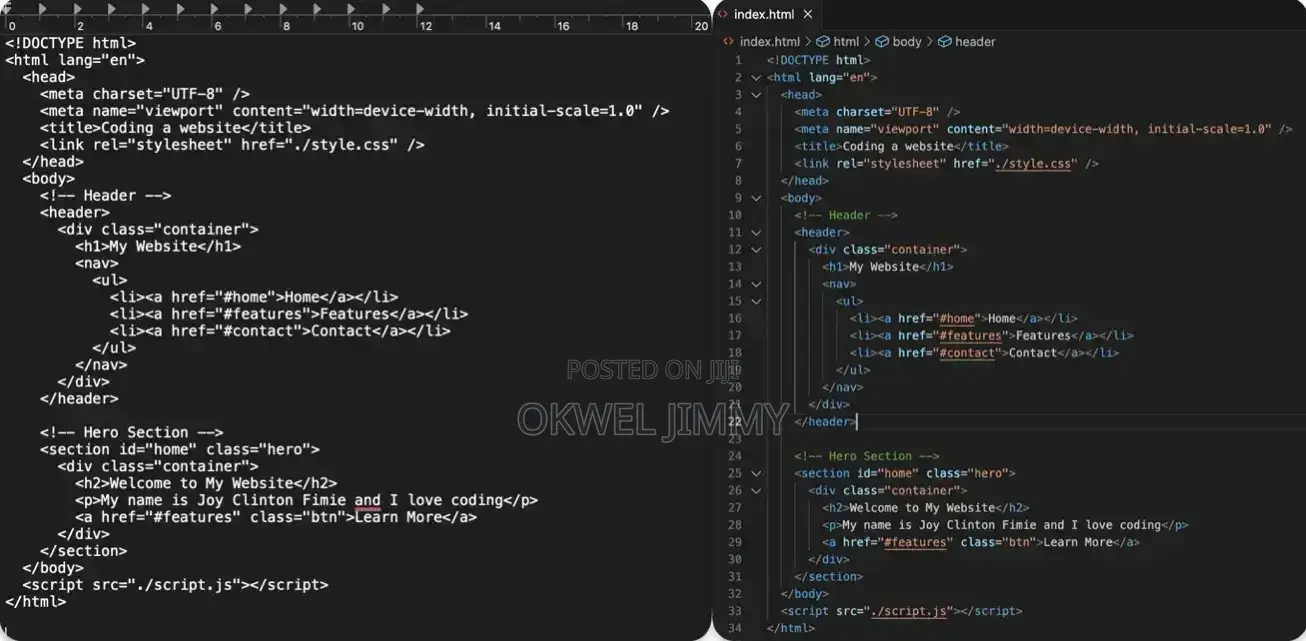Click the meta viewport line in VS Code
The image size is (1306, 641).
[x=1043, y=129]
